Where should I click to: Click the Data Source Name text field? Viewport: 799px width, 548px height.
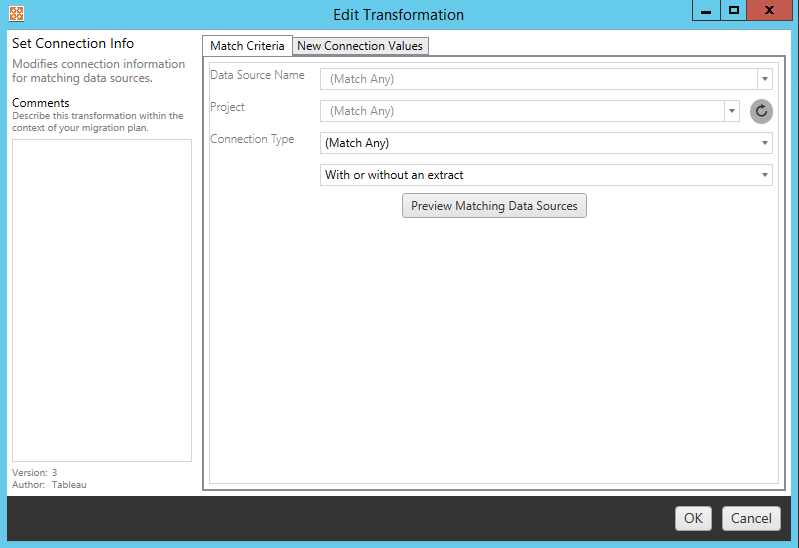538,79
